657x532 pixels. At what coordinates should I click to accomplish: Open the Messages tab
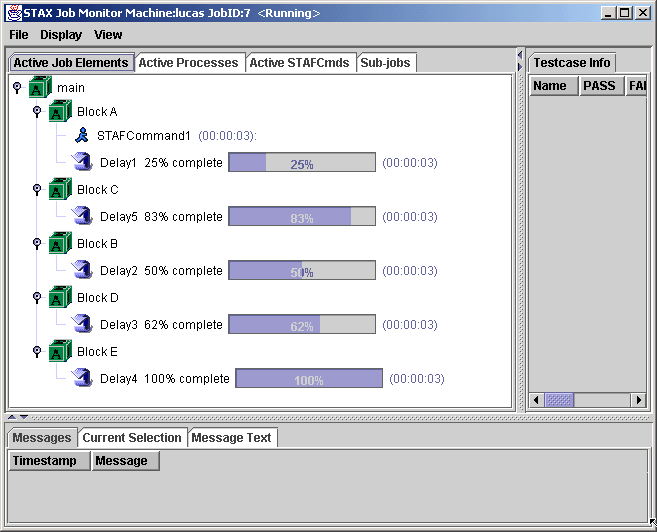click(x=42, y=437)
